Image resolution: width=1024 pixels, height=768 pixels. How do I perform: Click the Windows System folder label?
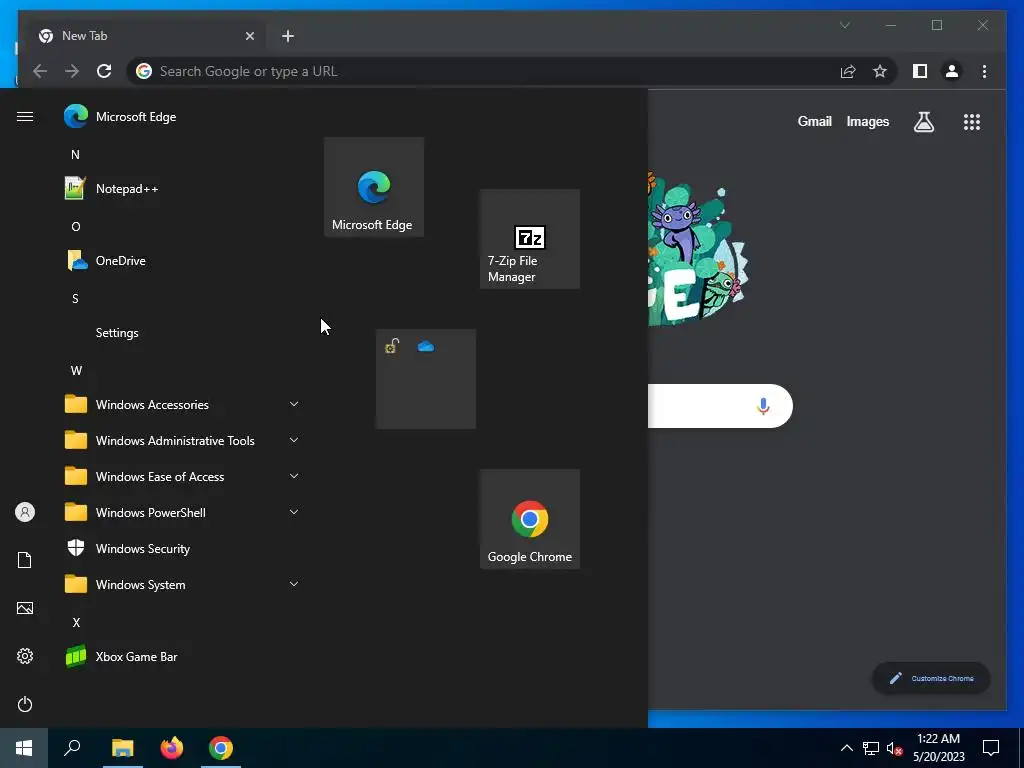coord(140,584)
